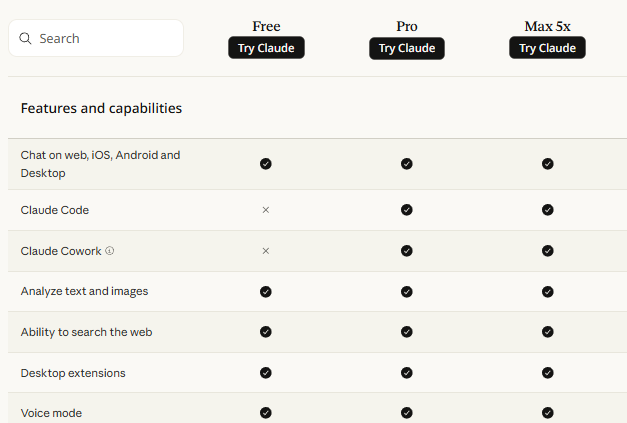Click Free checkmark for Analyze text and images
The width and height of the screenshot is (627, 423).
click(x=266, y=292)
